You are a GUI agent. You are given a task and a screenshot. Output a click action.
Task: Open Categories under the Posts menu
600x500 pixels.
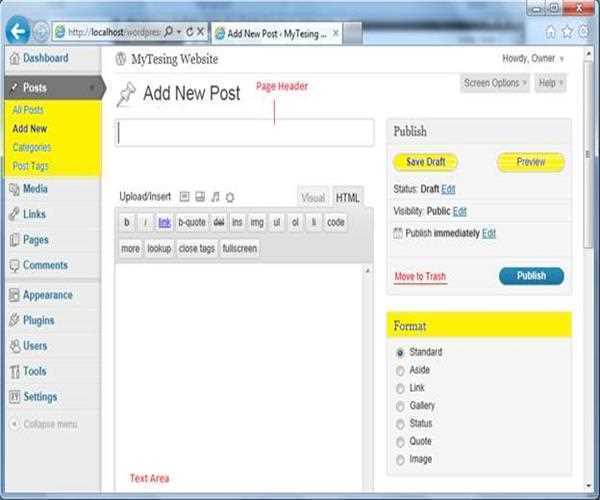point(32,148)
